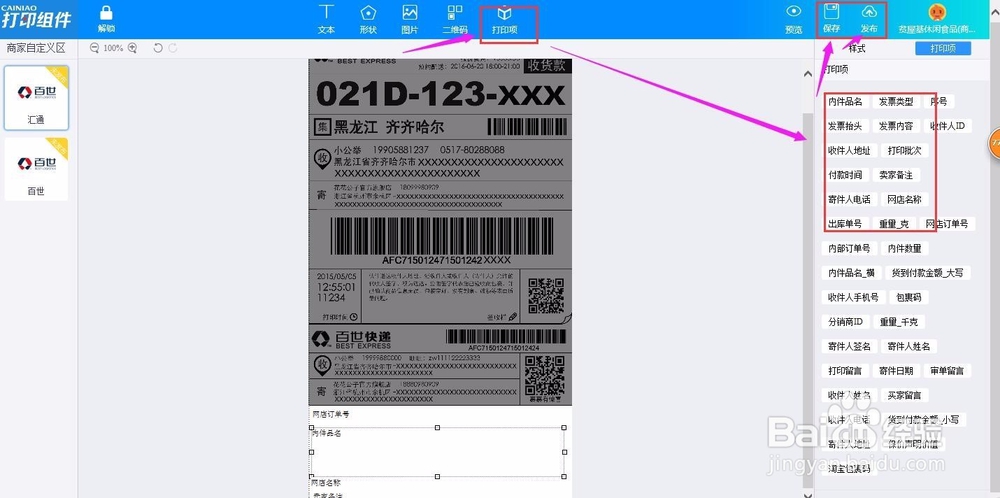Add the 内件品名_横 print item
Image resolution: width=1000 pixels, height=498 pixels.
pyautogui.click(x=851, y=273)
